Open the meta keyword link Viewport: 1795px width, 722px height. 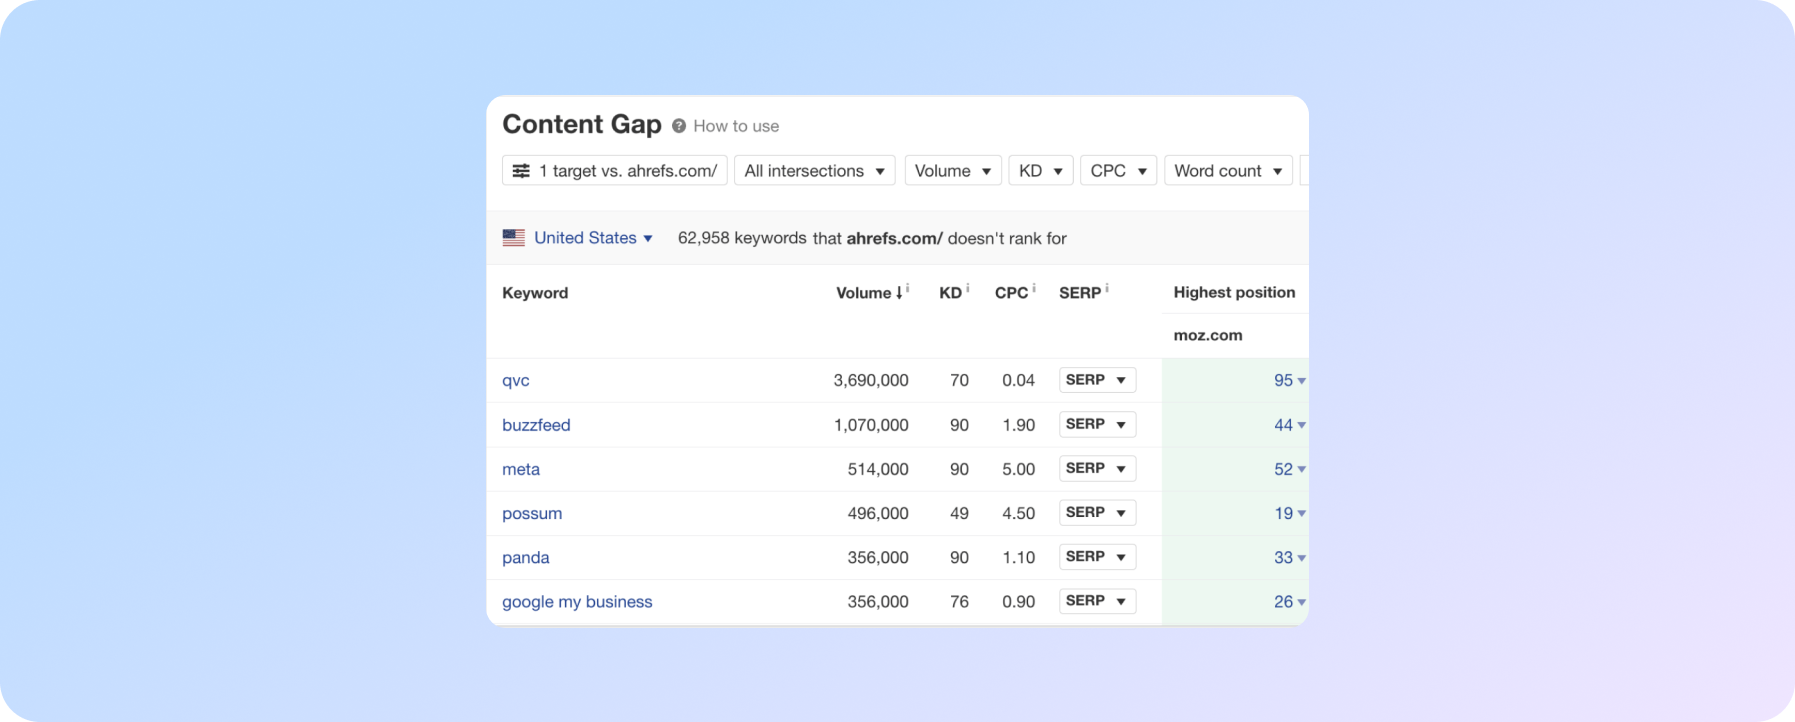521,469
